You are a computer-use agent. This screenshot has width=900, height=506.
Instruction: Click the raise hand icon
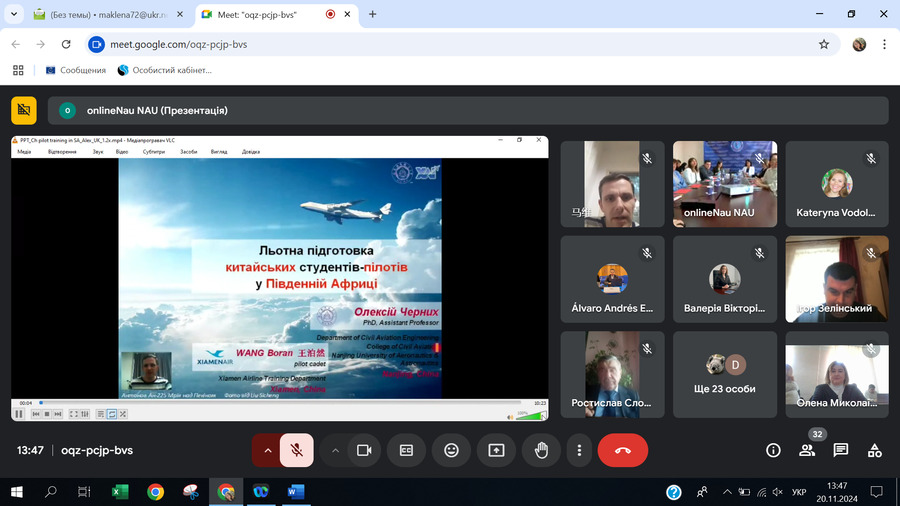pyautogui.click(x=541, y=451)
